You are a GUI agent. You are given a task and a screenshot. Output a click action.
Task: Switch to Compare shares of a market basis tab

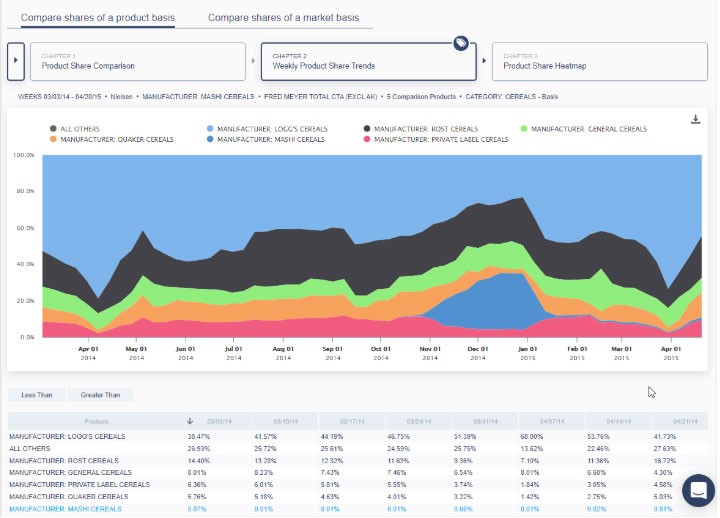(283, 18)
